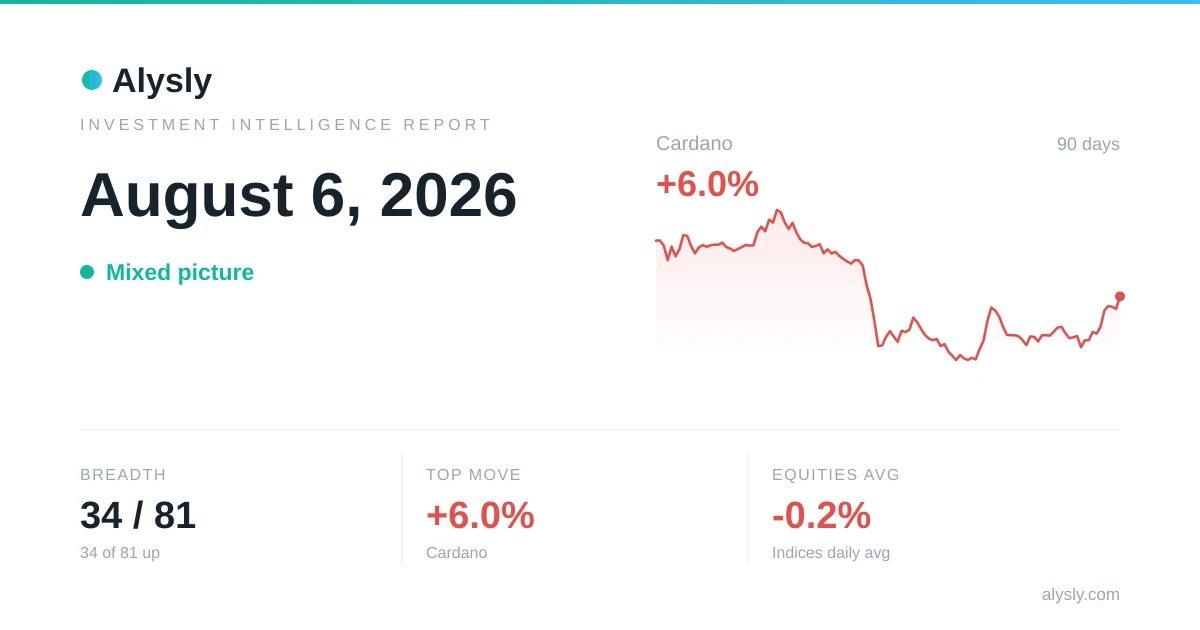Click the Alysly brand name
The image size is (1200, 630).
click(x=162, y=80)
